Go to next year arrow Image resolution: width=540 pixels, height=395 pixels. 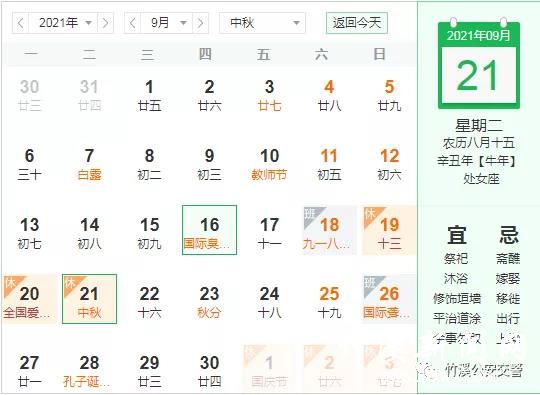tap(105, 23)
